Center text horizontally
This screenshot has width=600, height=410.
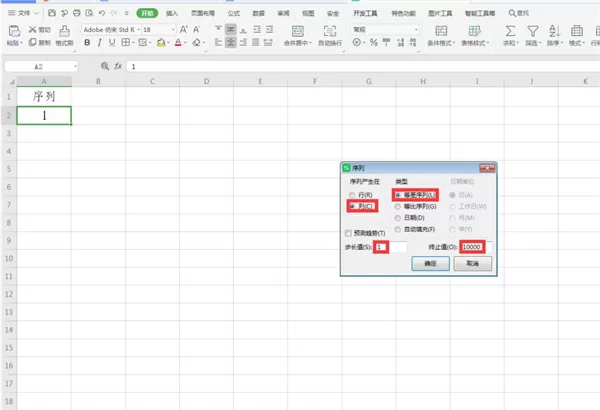(230, 42)
